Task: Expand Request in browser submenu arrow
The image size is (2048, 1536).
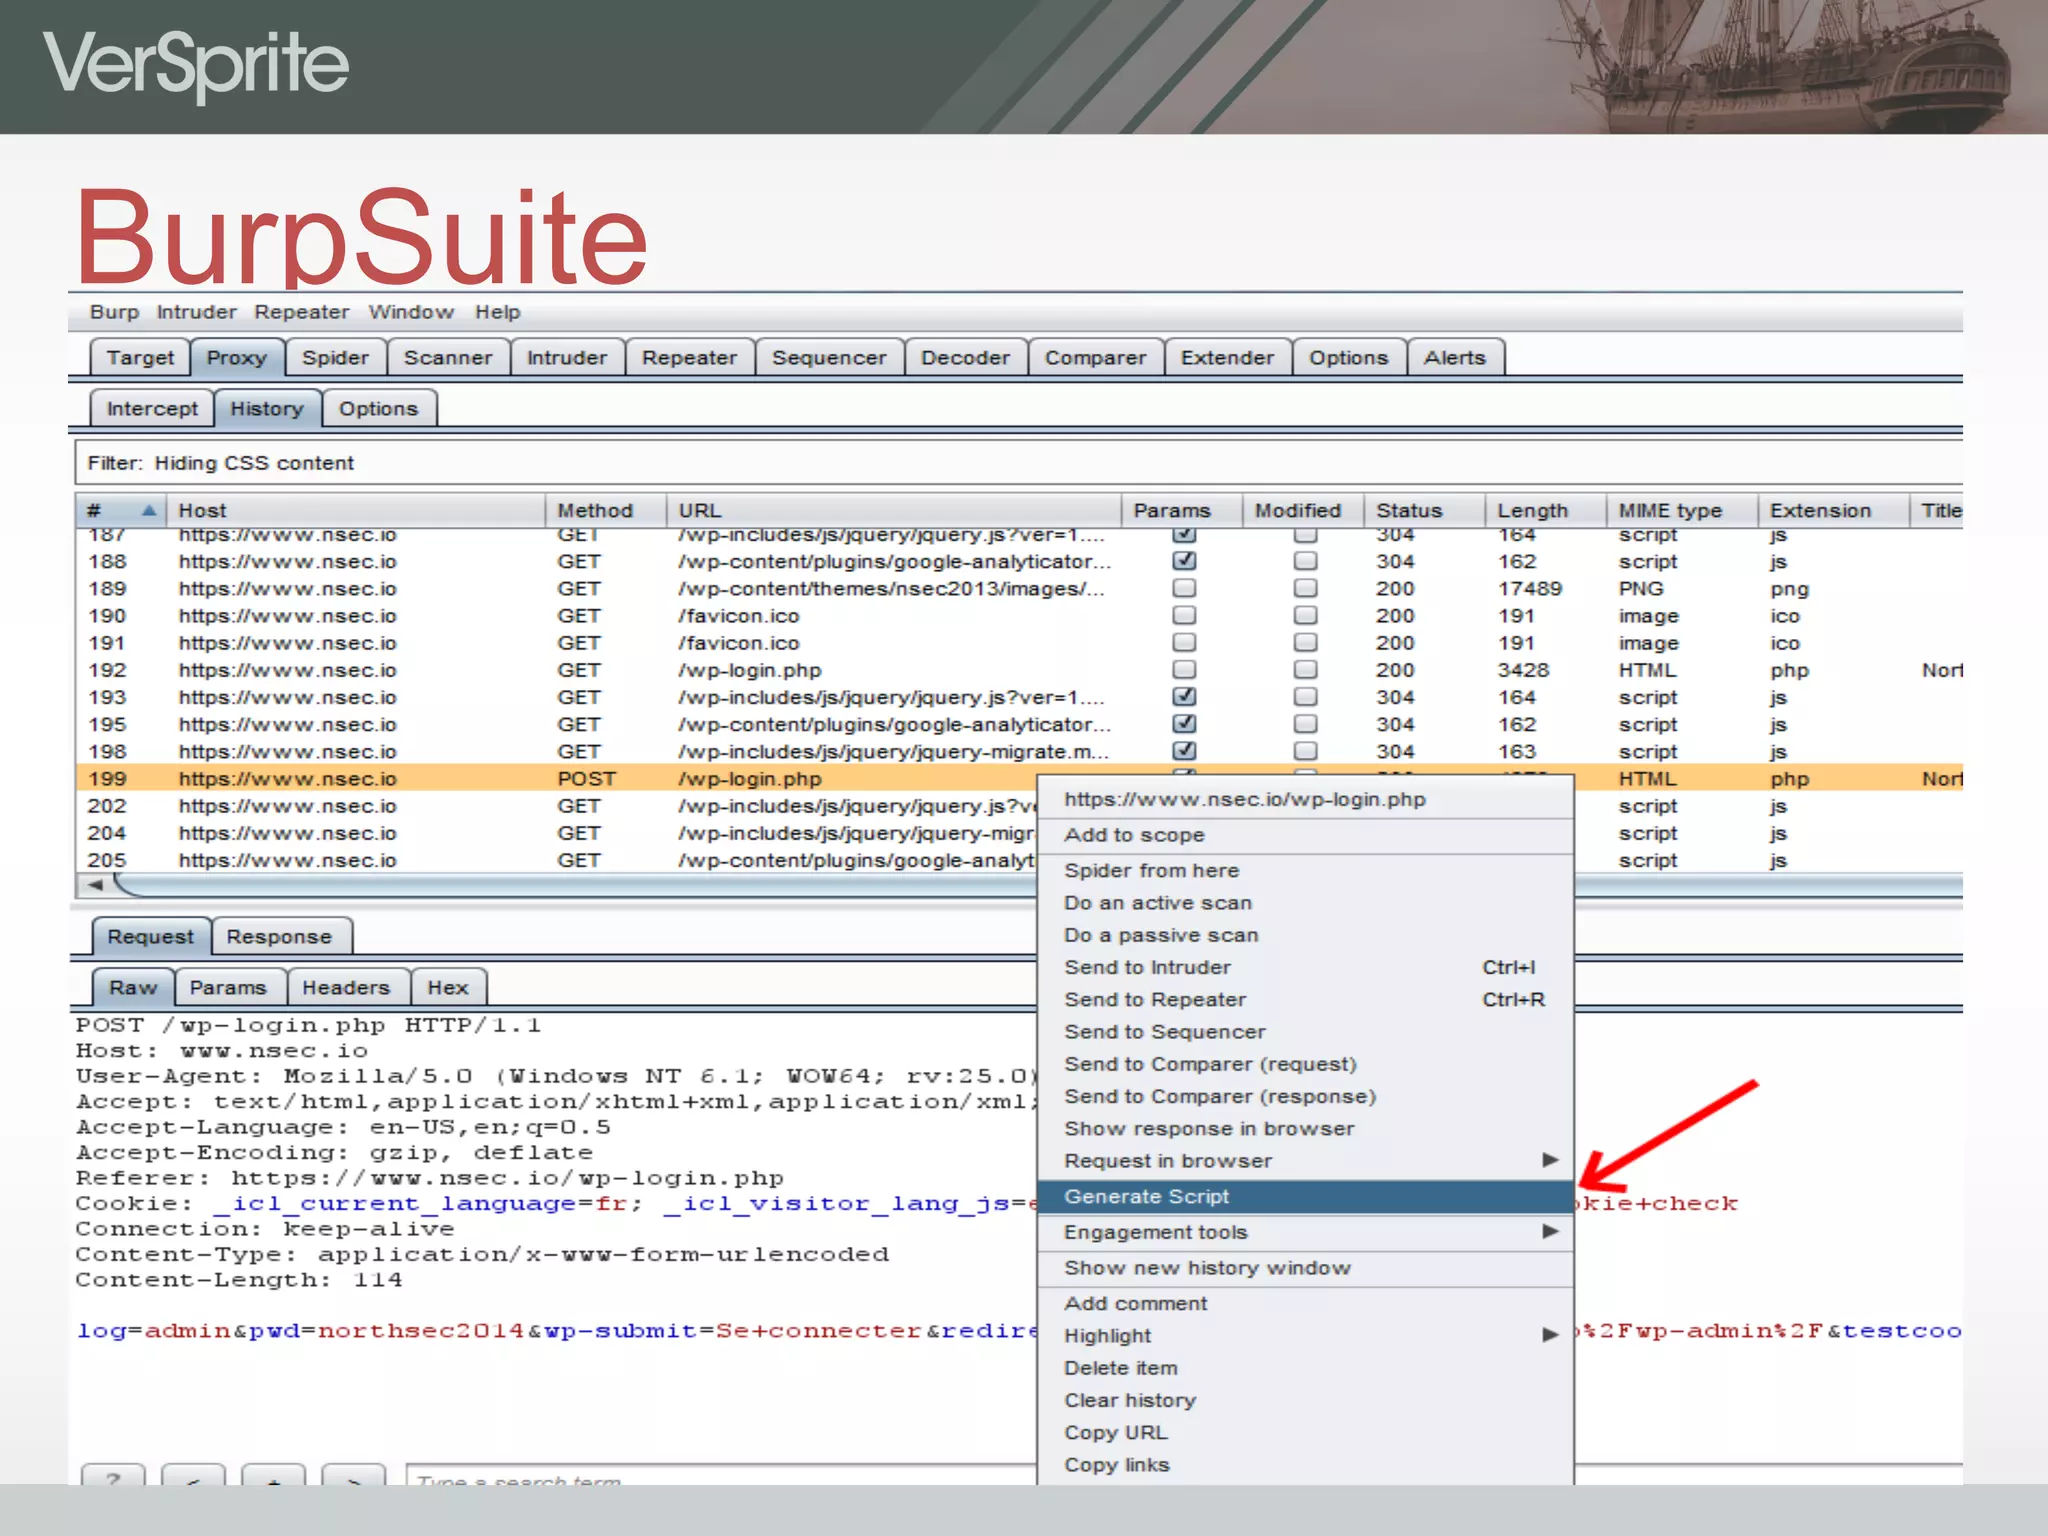Action: pos(1550,1160)
